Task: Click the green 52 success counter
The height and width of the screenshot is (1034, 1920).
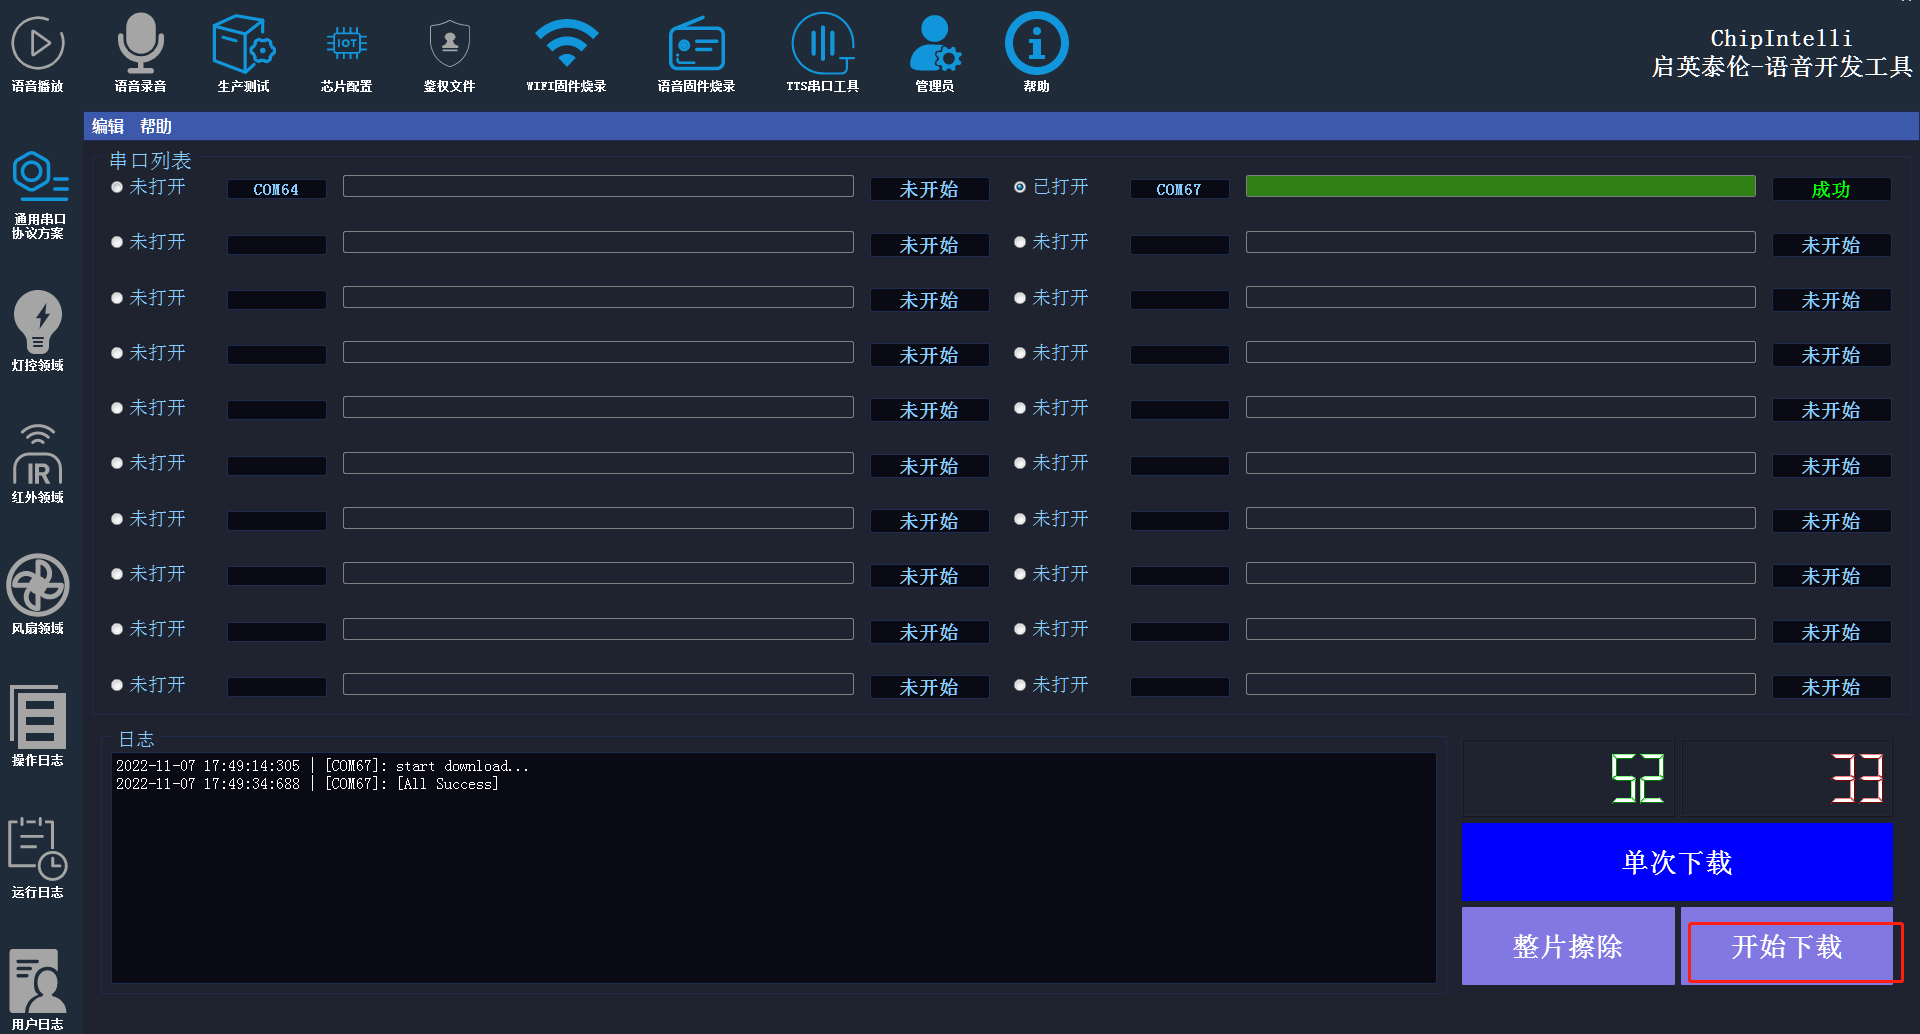Action: pos(1570,778)
